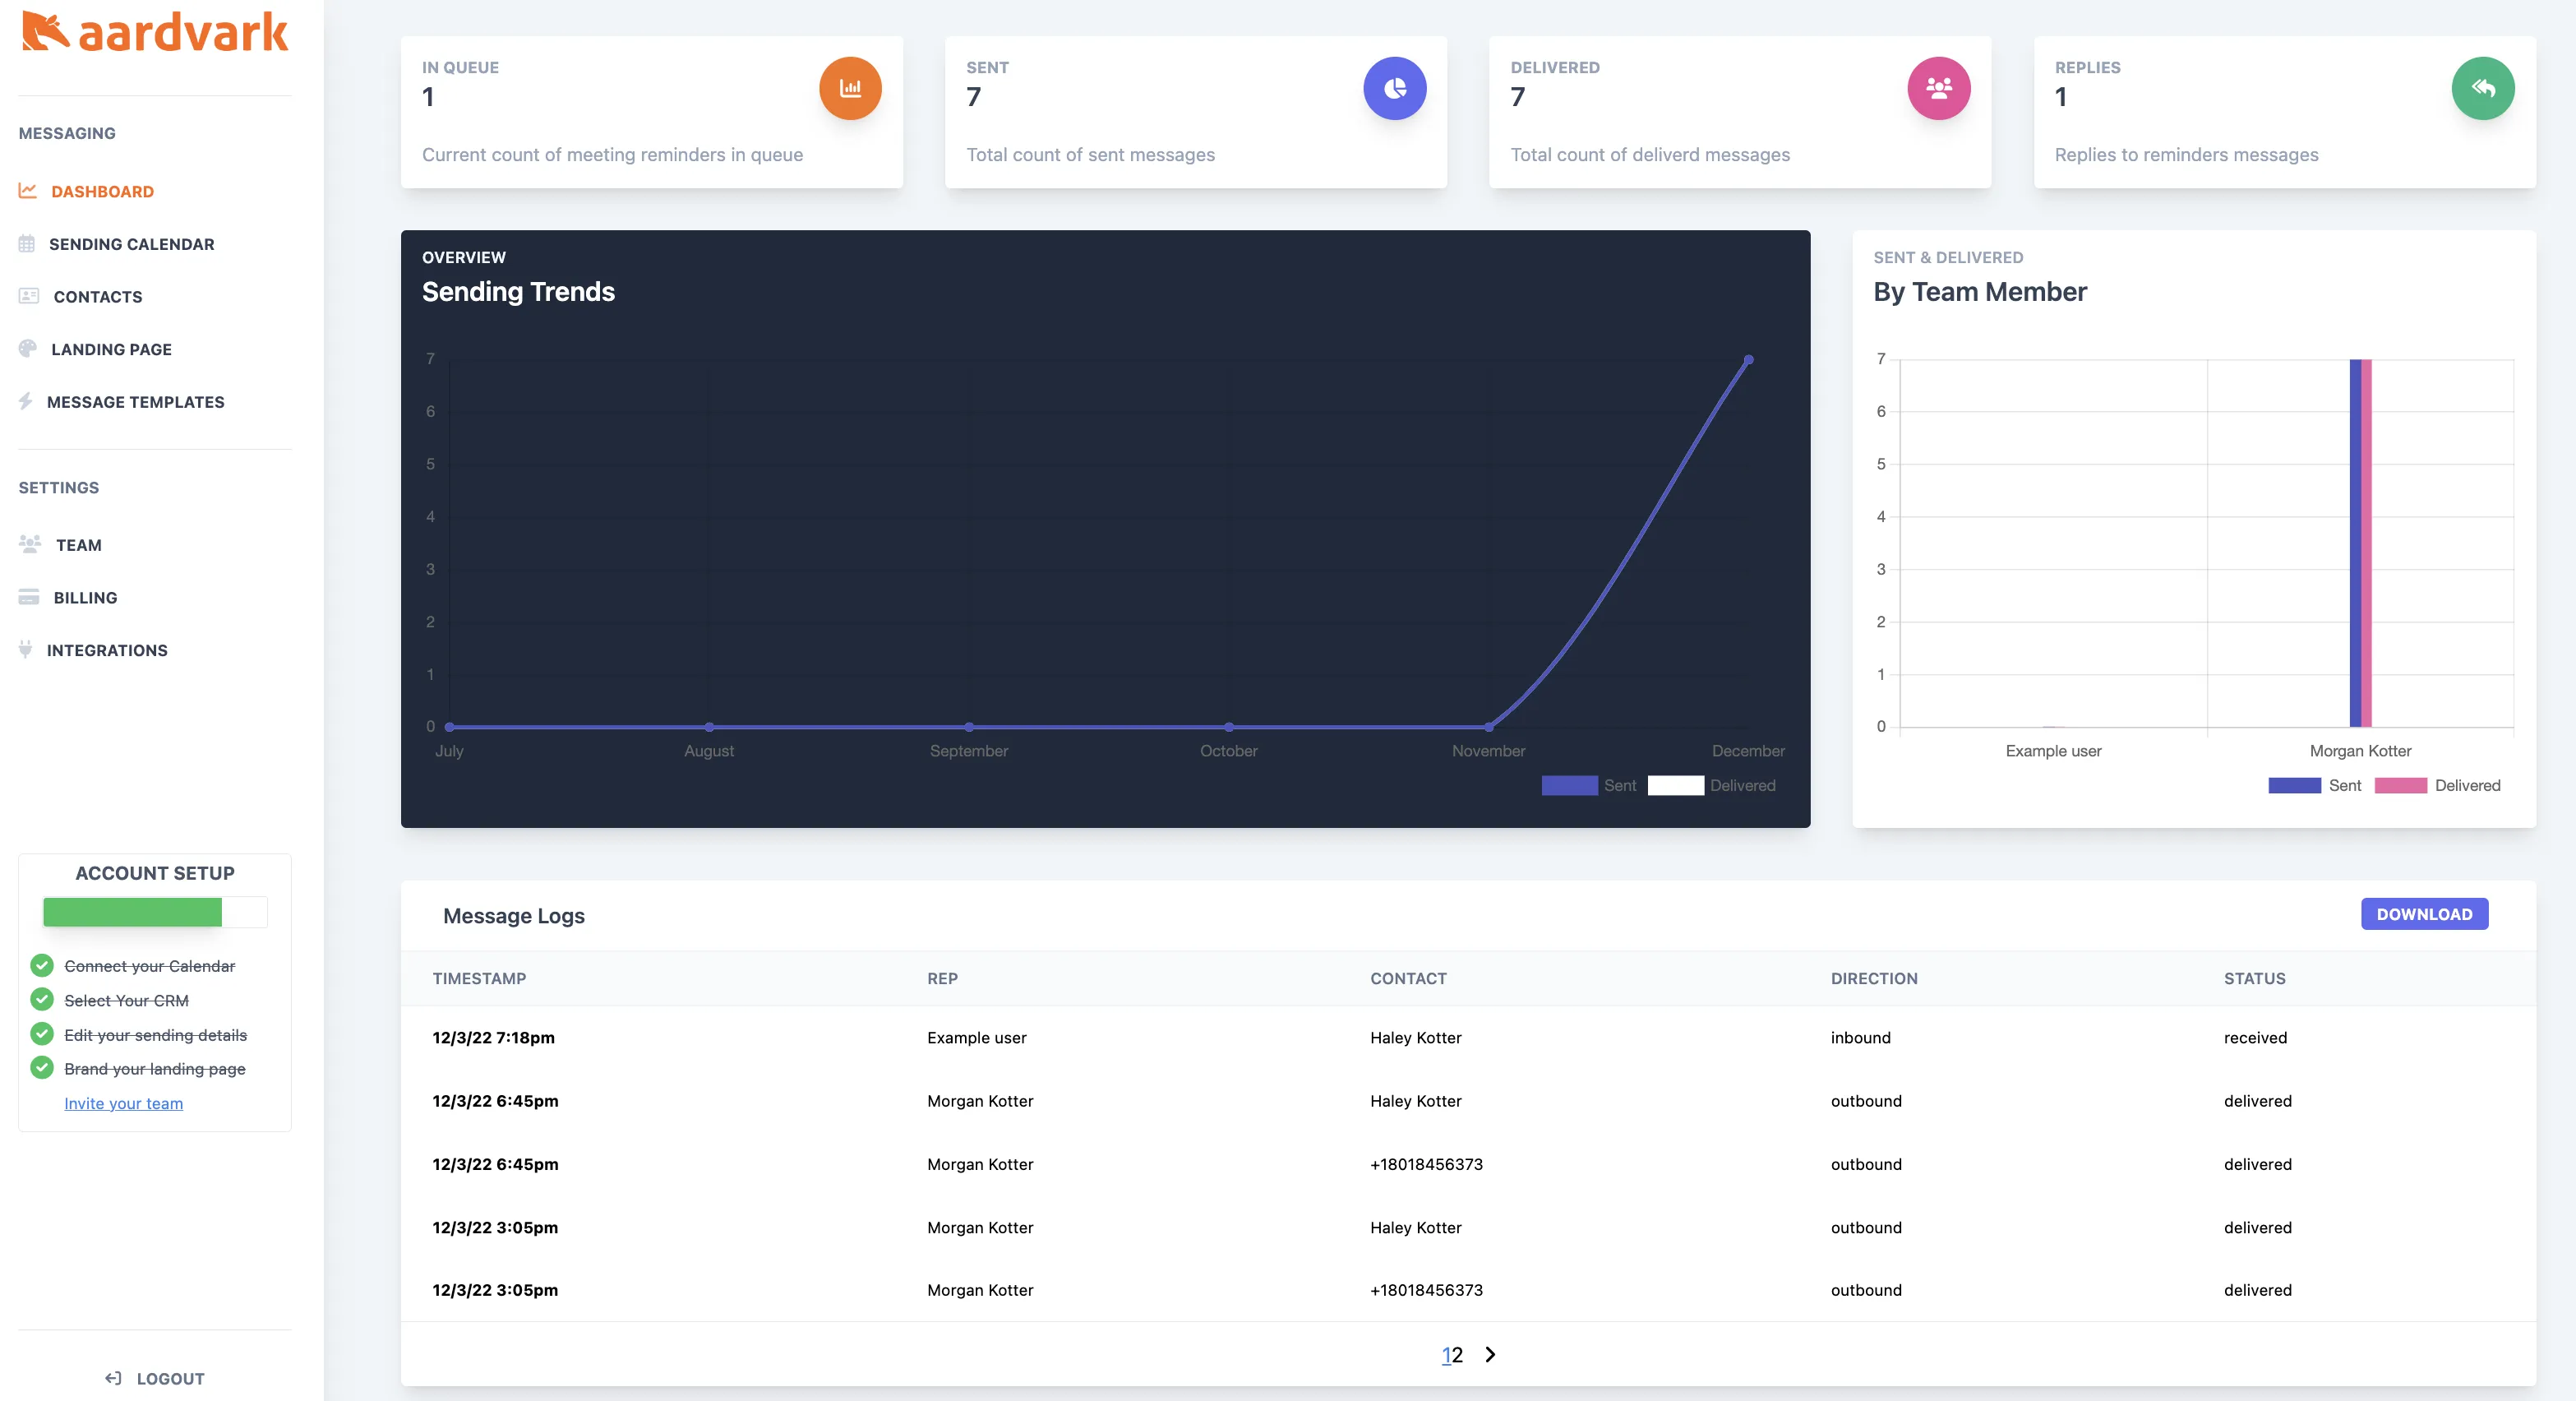
Task: Select the Message Templates lightning icon
Action: 27,402
